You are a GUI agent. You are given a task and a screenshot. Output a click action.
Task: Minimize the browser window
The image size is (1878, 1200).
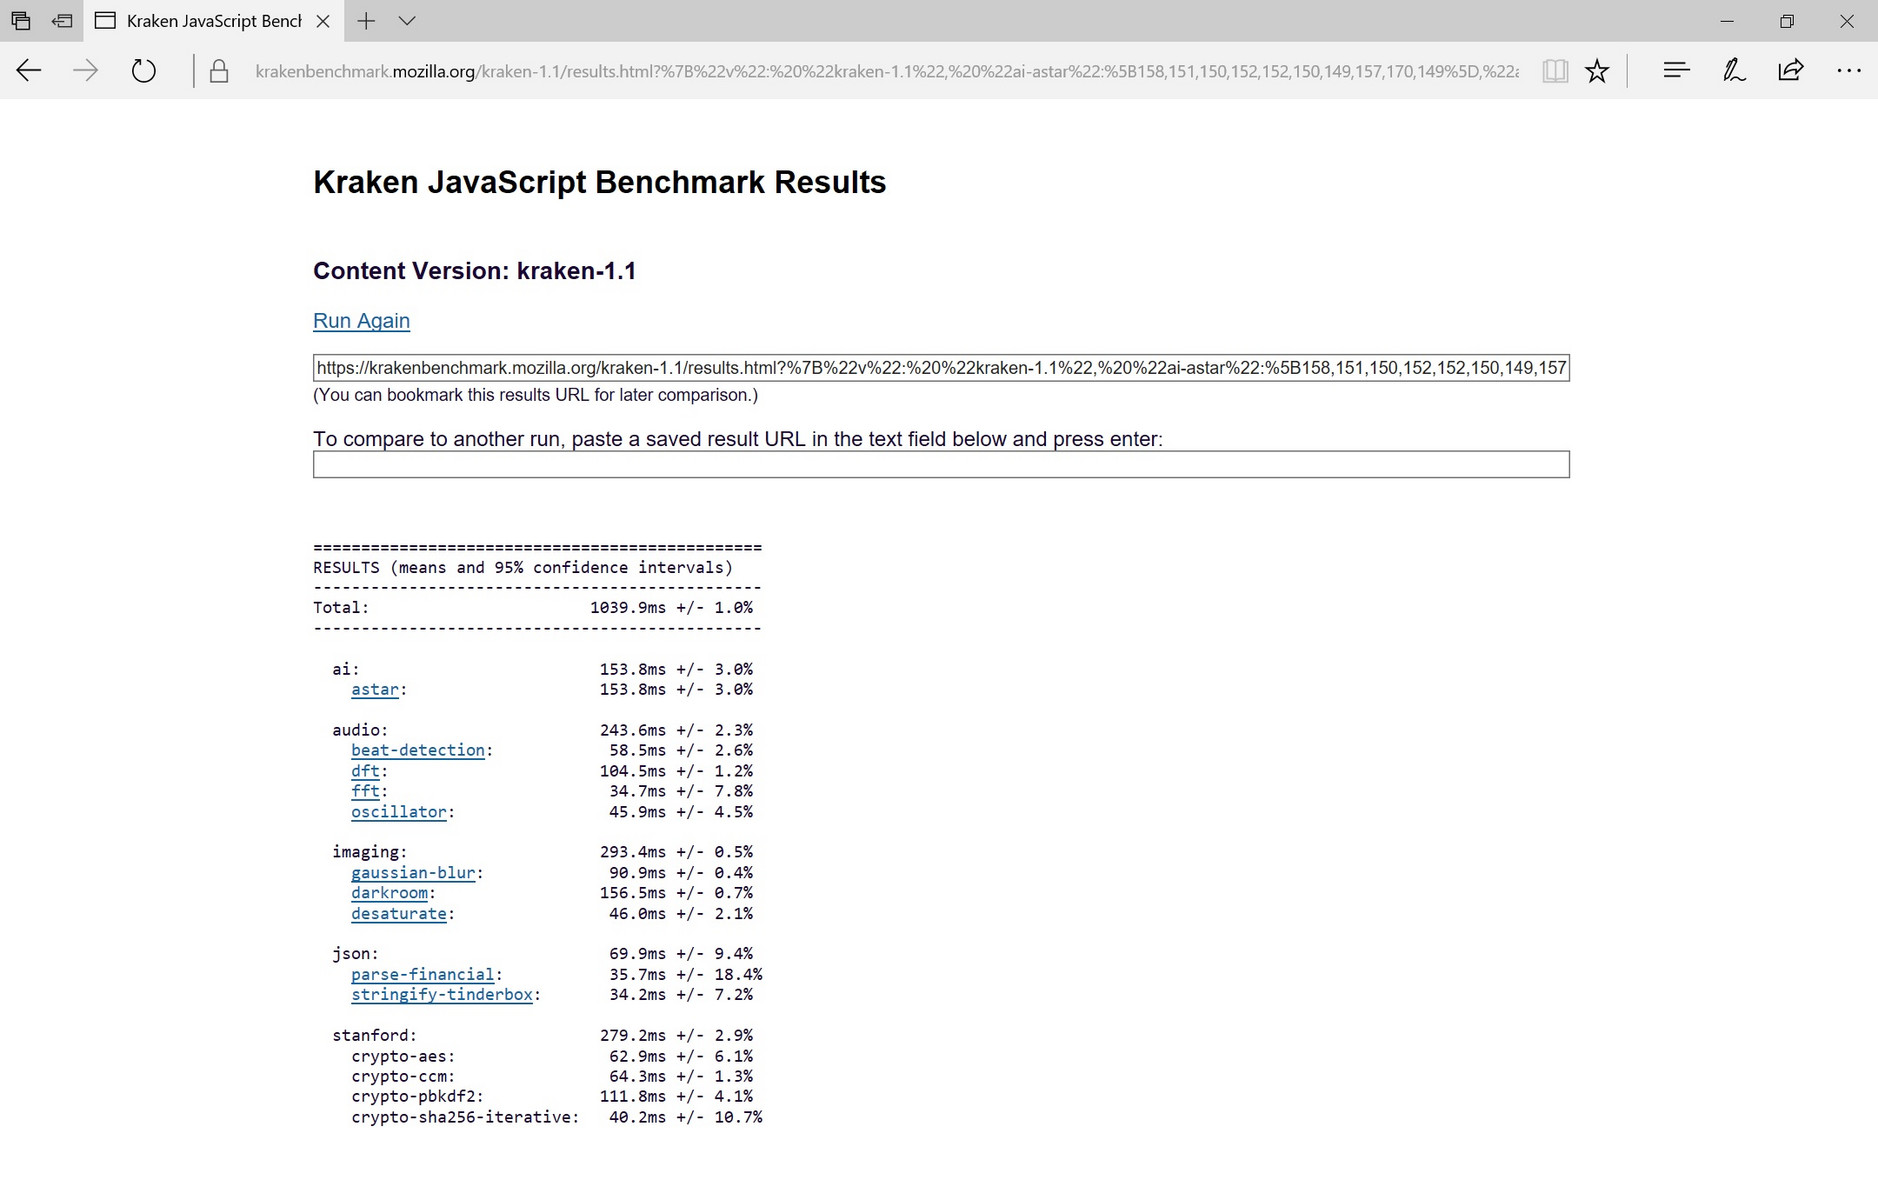(1727, 21)
